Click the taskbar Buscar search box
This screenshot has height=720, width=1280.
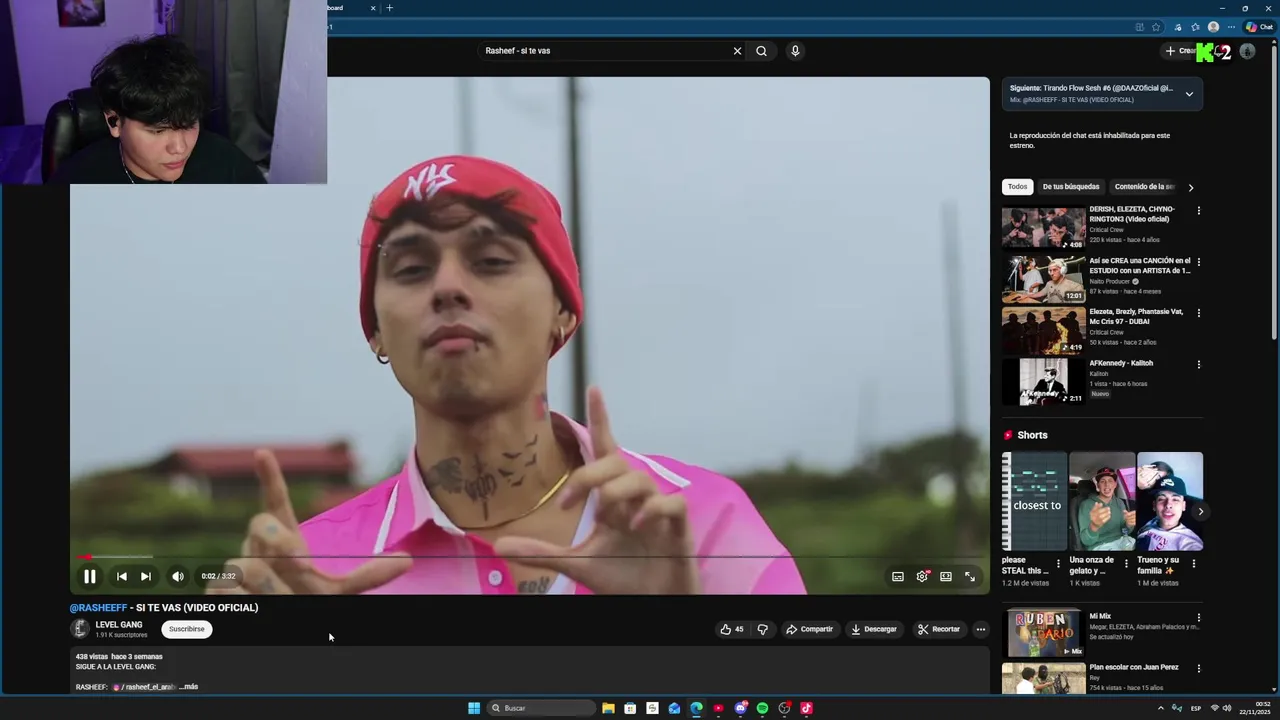(541, 708)
